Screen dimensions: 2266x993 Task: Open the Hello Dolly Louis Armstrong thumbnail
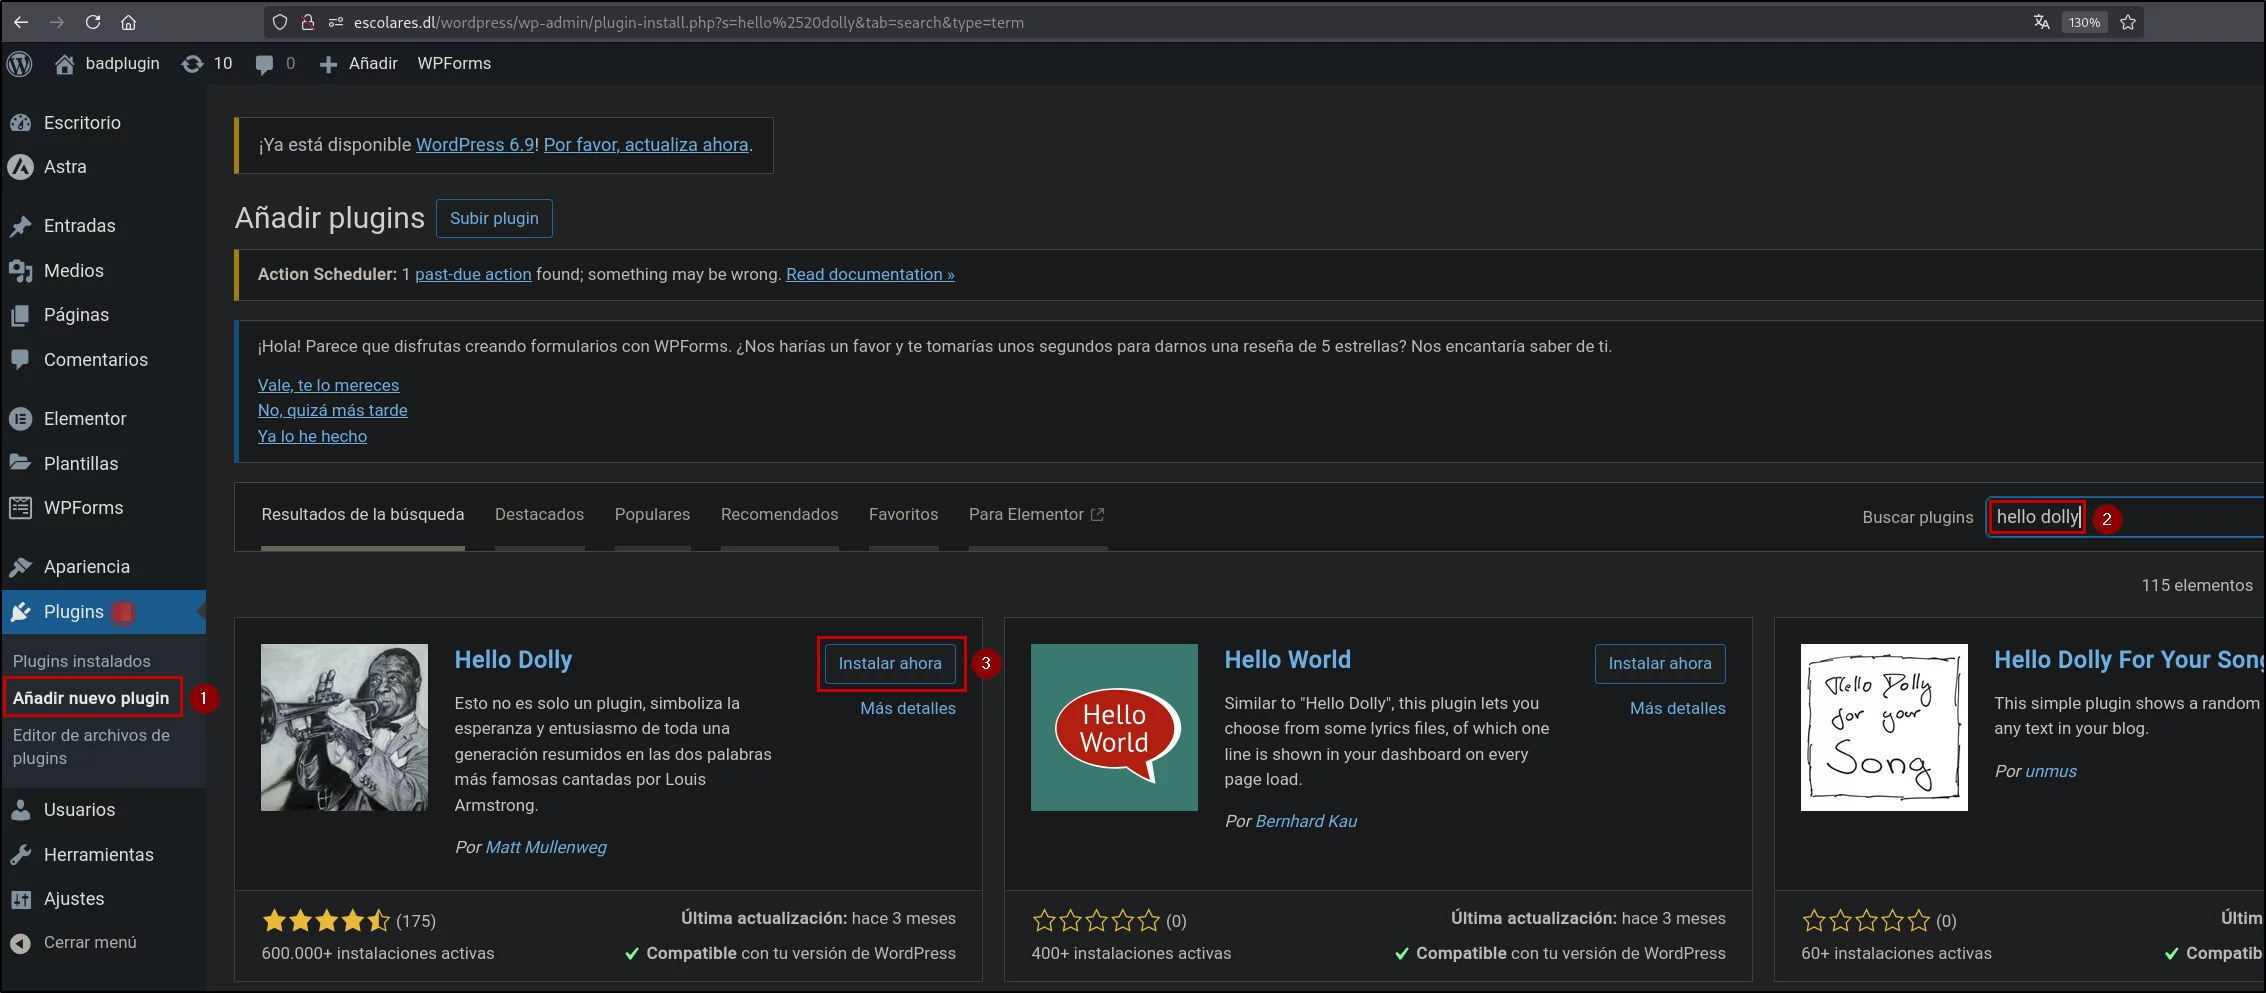tap(344, 728)
